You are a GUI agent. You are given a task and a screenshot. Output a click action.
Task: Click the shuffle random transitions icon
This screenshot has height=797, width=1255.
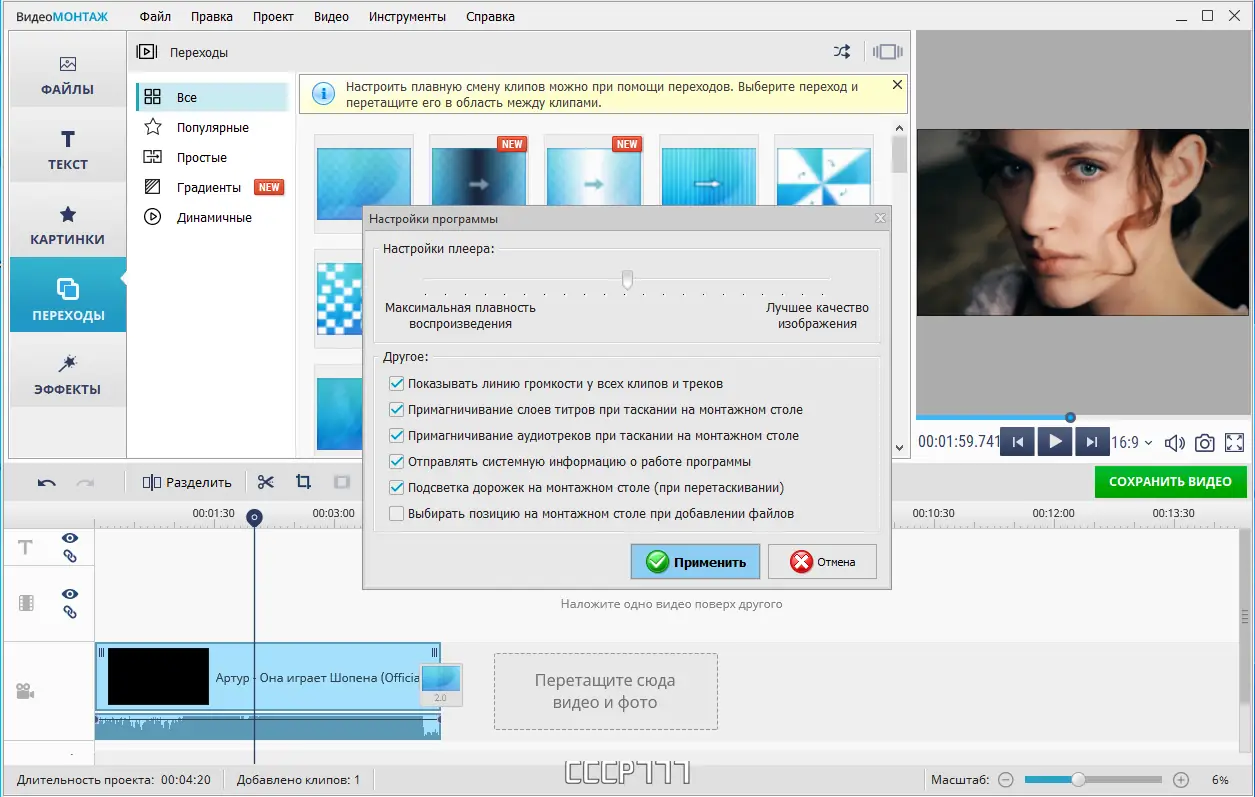[842, 52]
